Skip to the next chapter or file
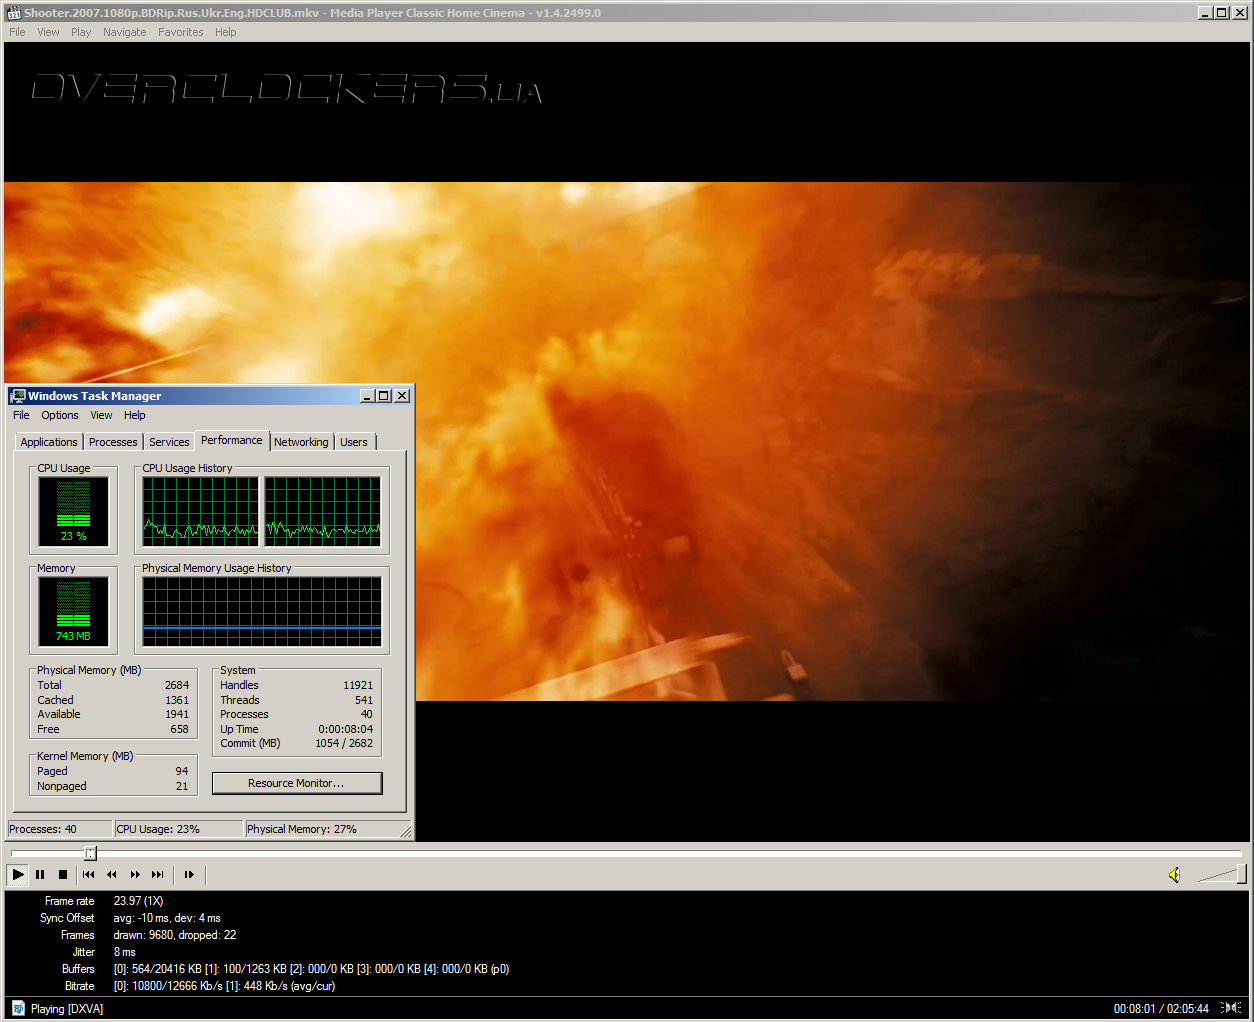1254x1022 pixels. (158, 874)
